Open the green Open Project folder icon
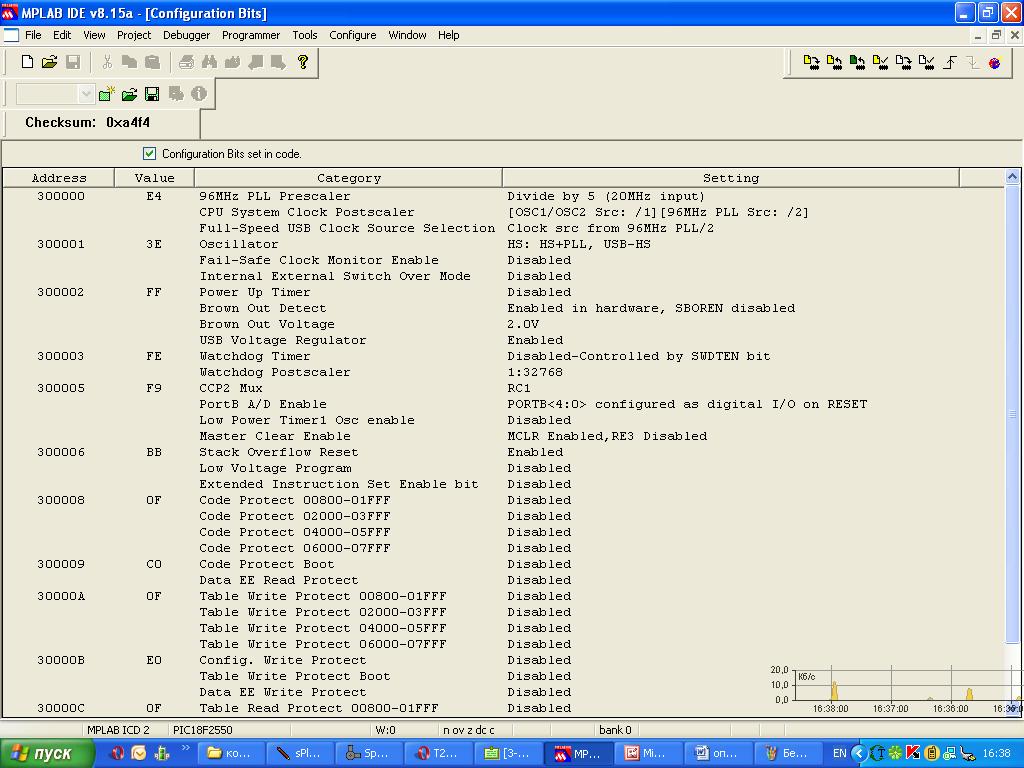Image resolution: width=1024 pixels, height=768 pixels. [x=129, y=94]
